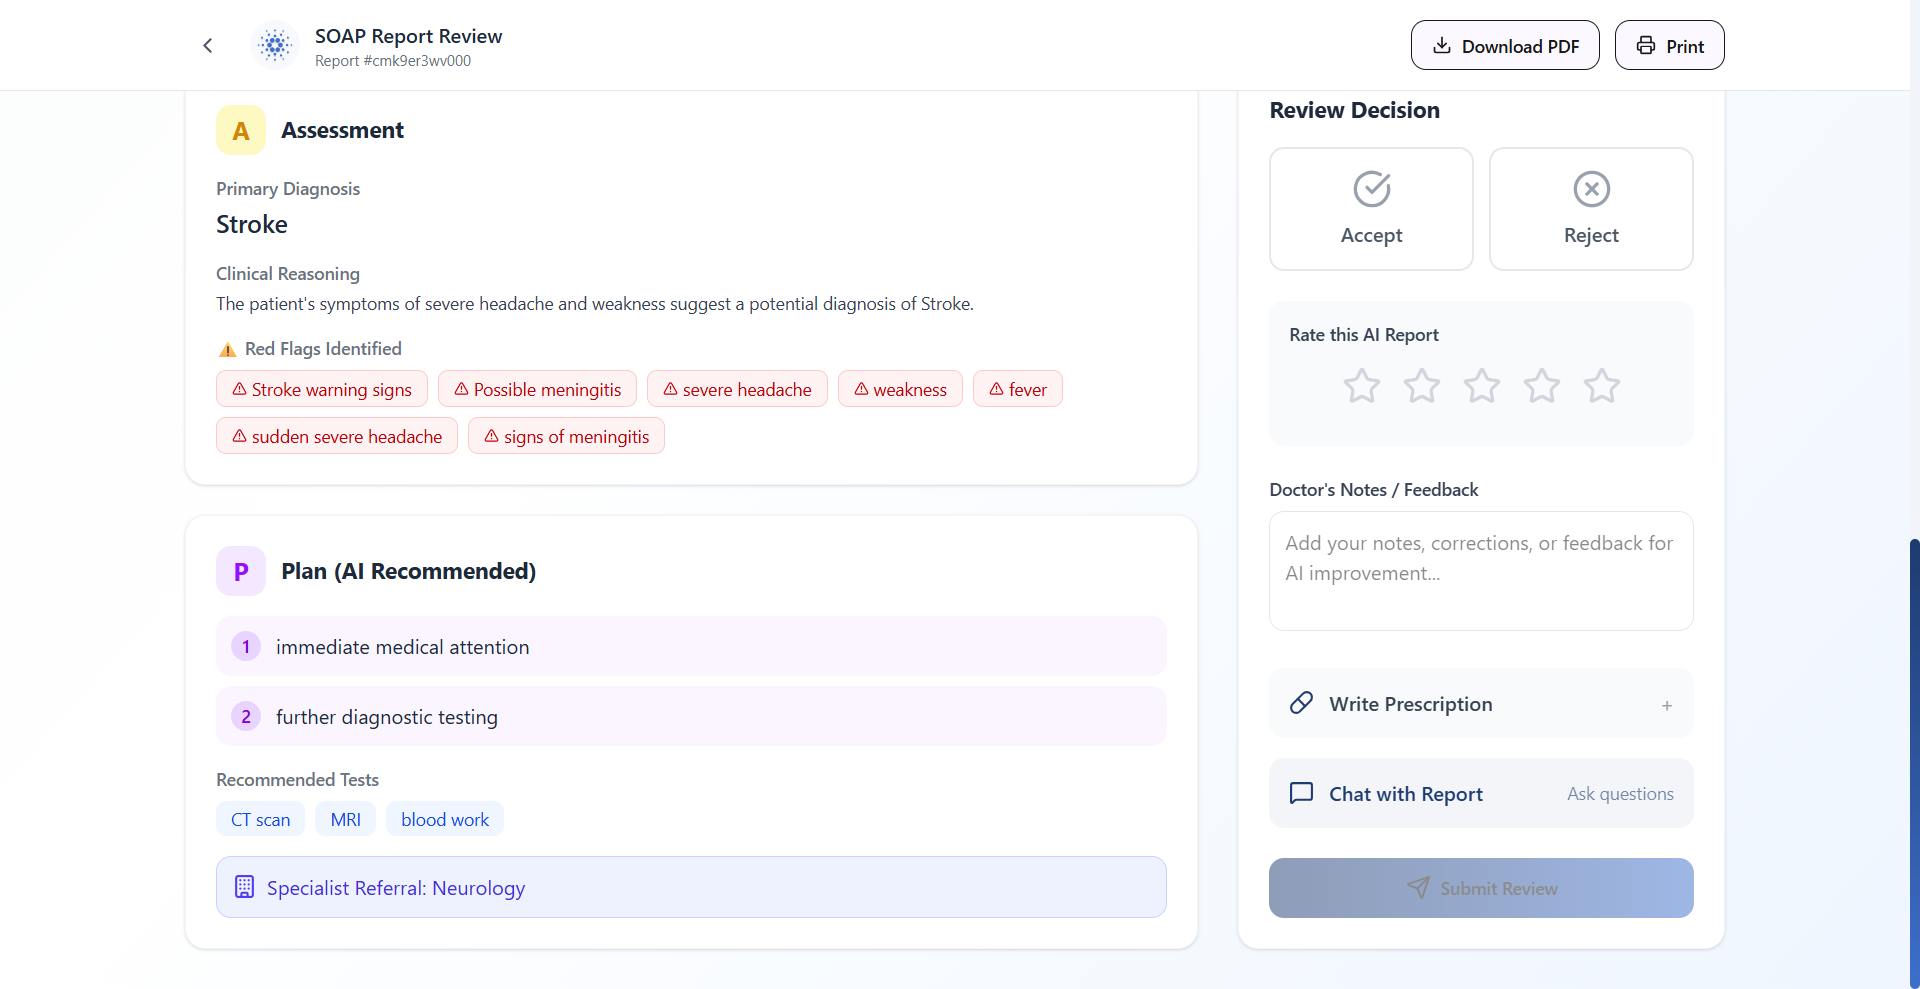Viewport: 1920px width, 989px height.
Task: Click the 'Ask questions' label
Action: [1620, 793]
